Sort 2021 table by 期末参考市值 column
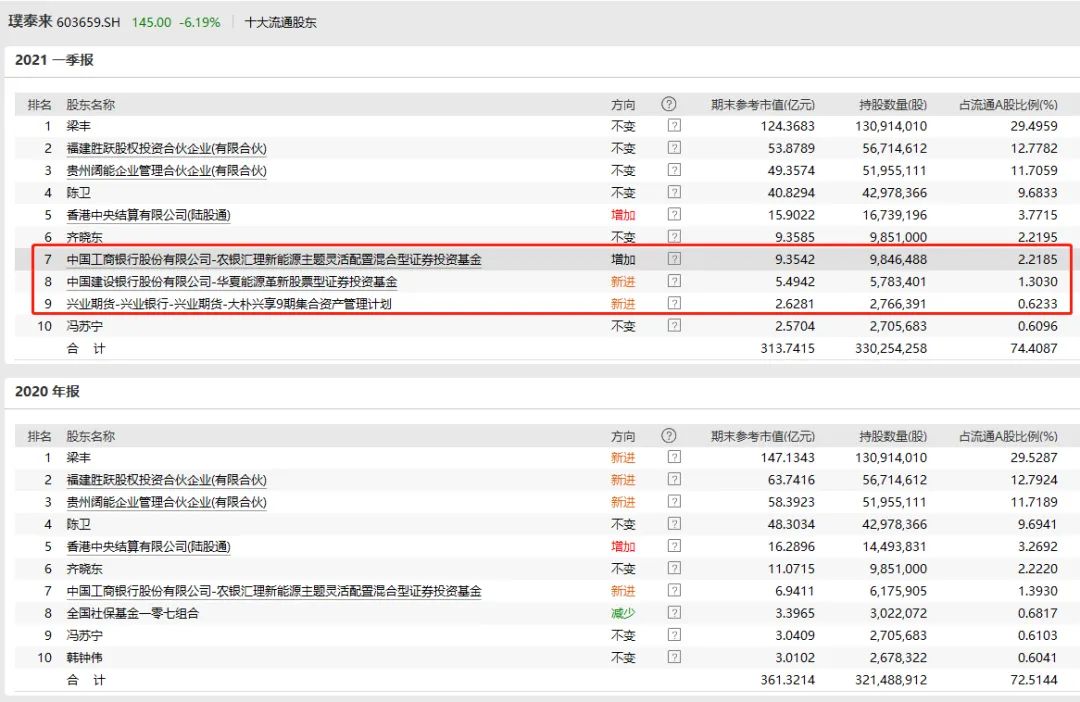1080x702 pixels. [x=762, y=104]
